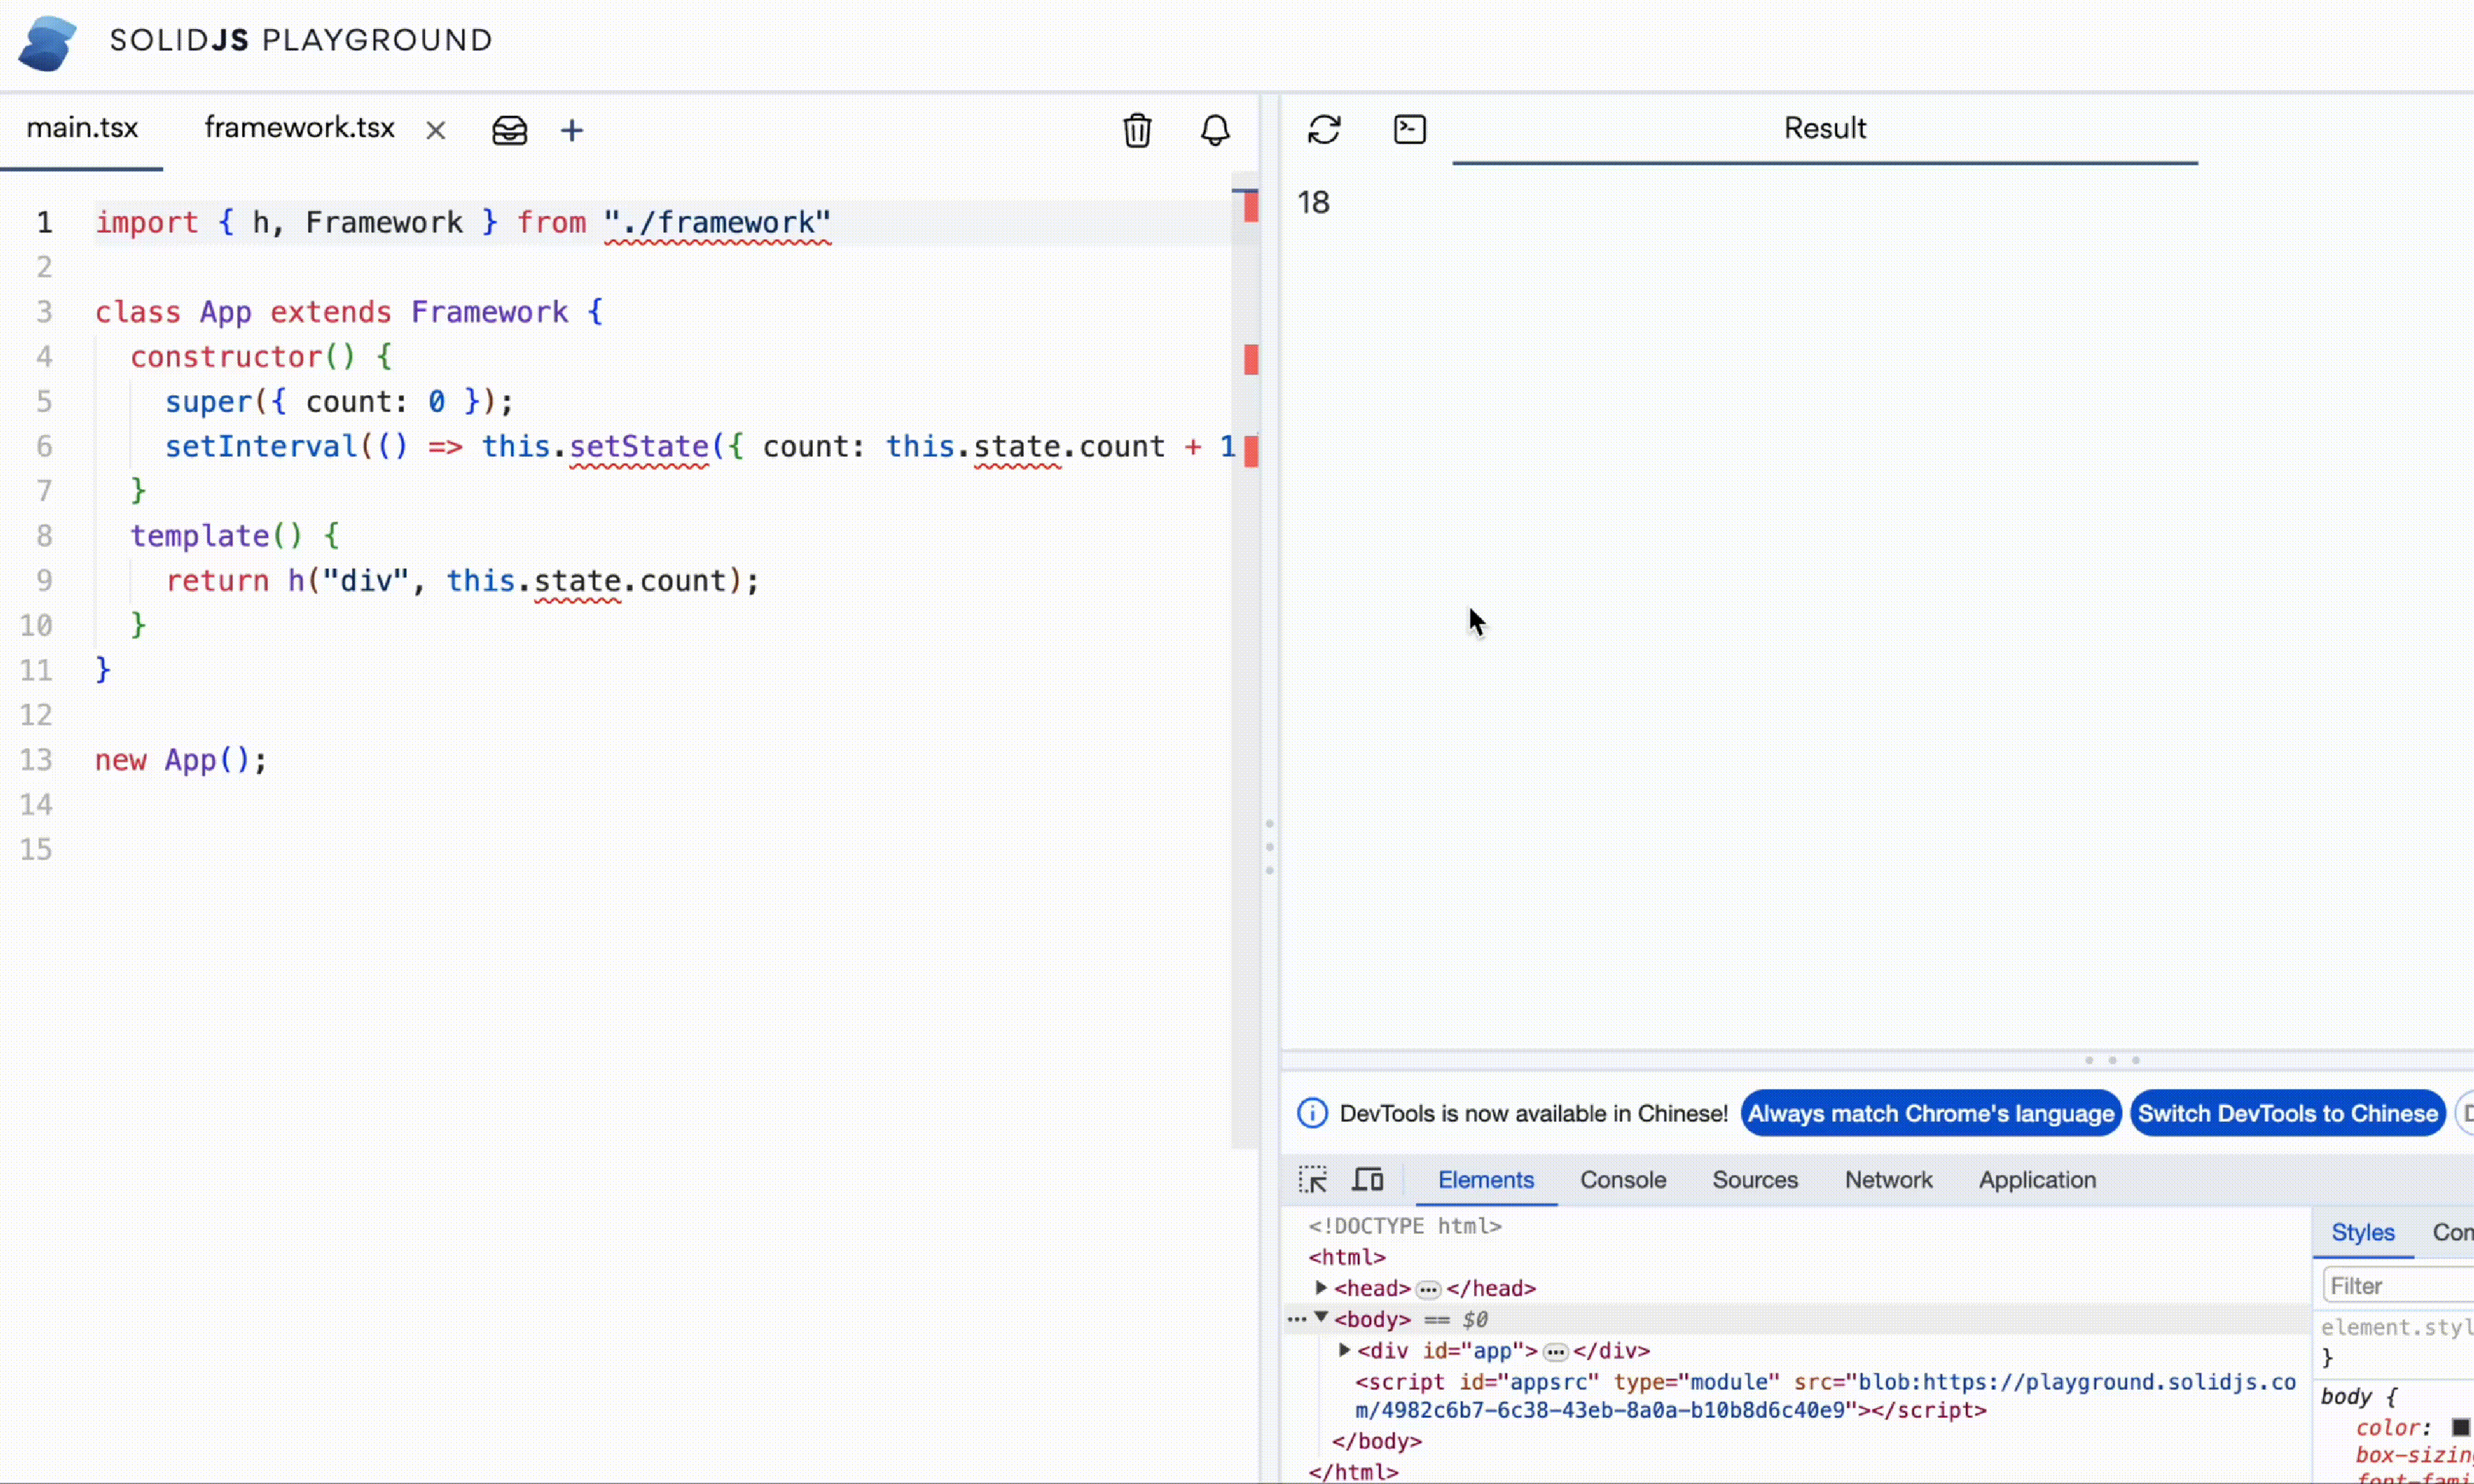The width and height of the screenshot is (2474, 1484).
Task: Click the trash delete icon
Action: click(1137, 130)
